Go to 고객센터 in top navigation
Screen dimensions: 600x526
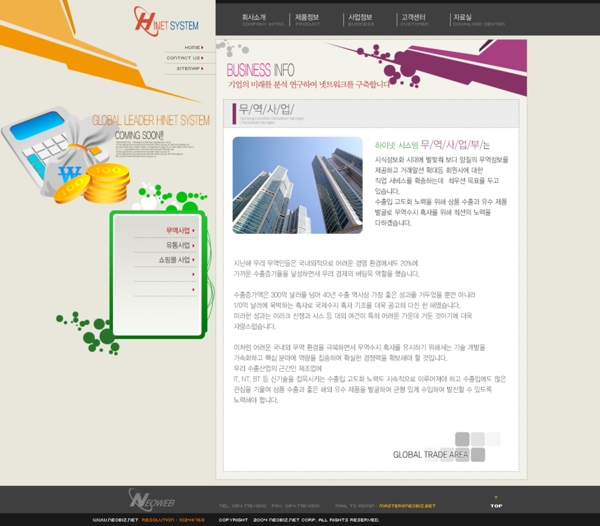413,19
